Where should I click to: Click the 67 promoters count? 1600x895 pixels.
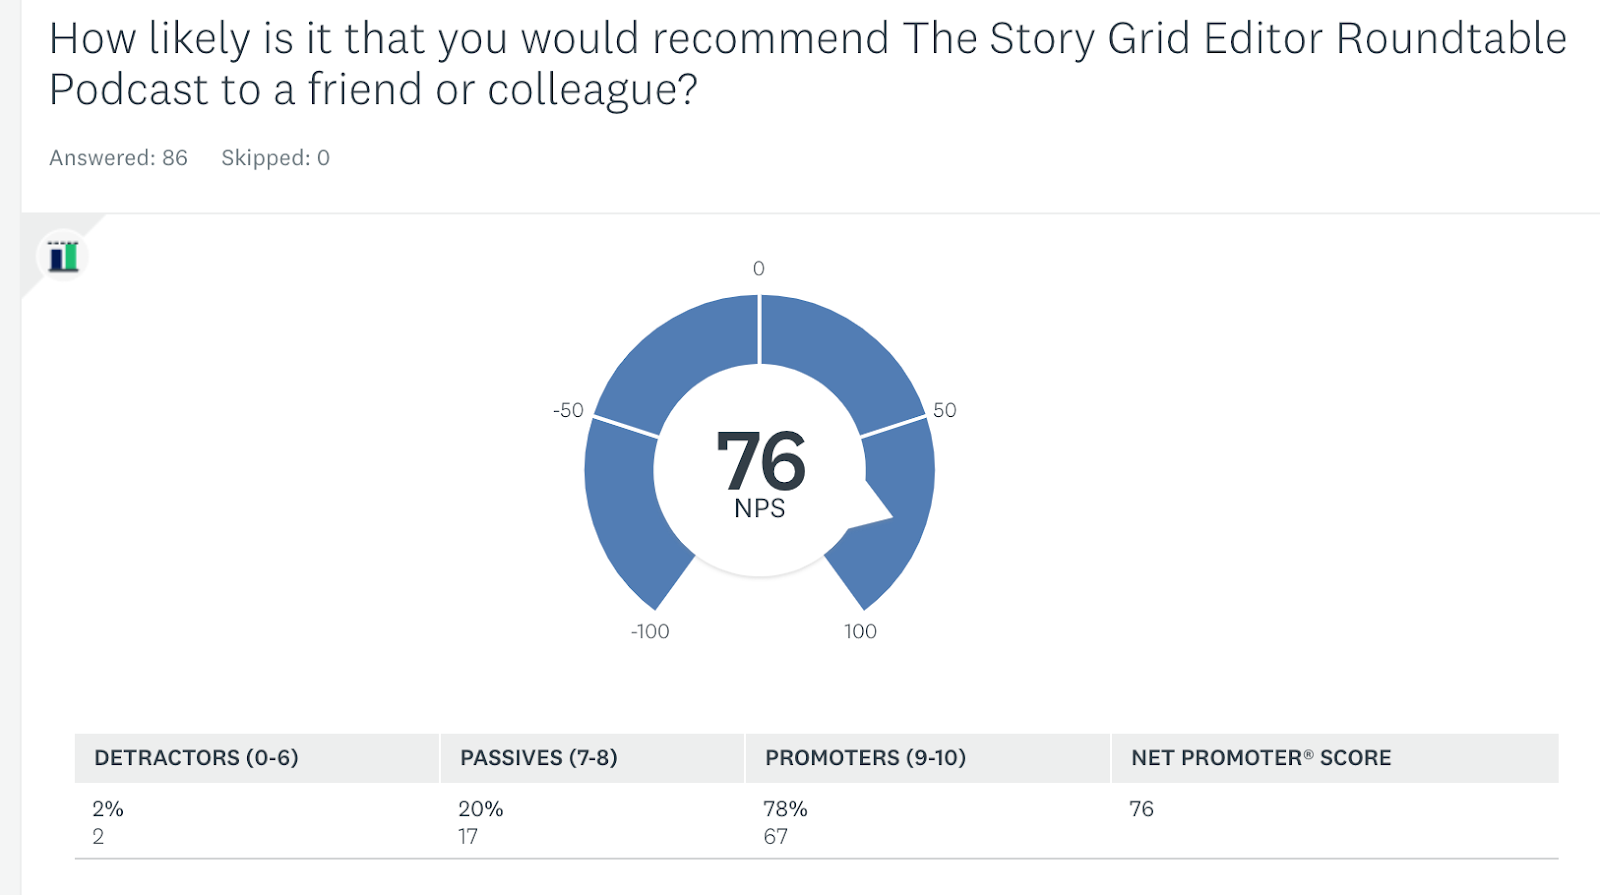pyautogui.click(x=775, y=837)
